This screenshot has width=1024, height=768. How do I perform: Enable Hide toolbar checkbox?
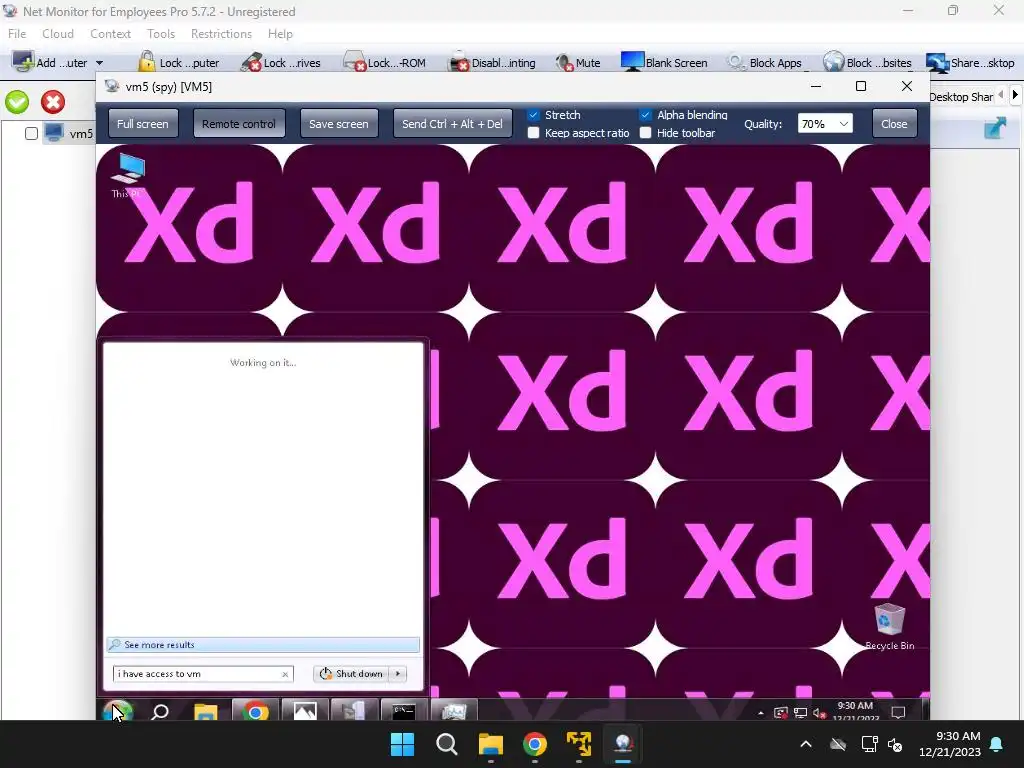(645, 133)
